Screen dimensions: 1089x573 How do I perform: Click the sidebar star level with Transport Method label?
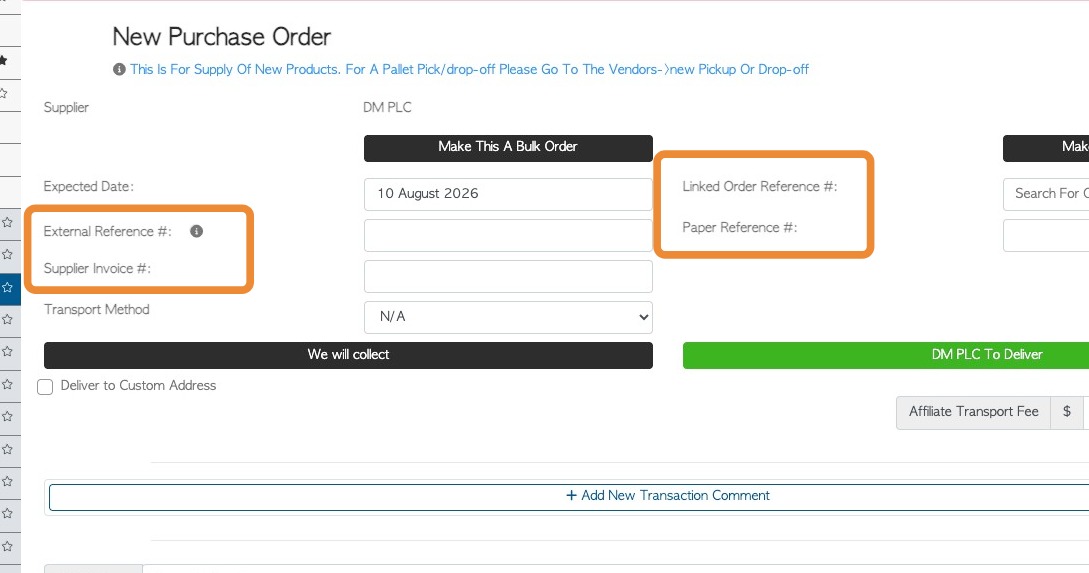pyautogui.click(x=7, y=319)
